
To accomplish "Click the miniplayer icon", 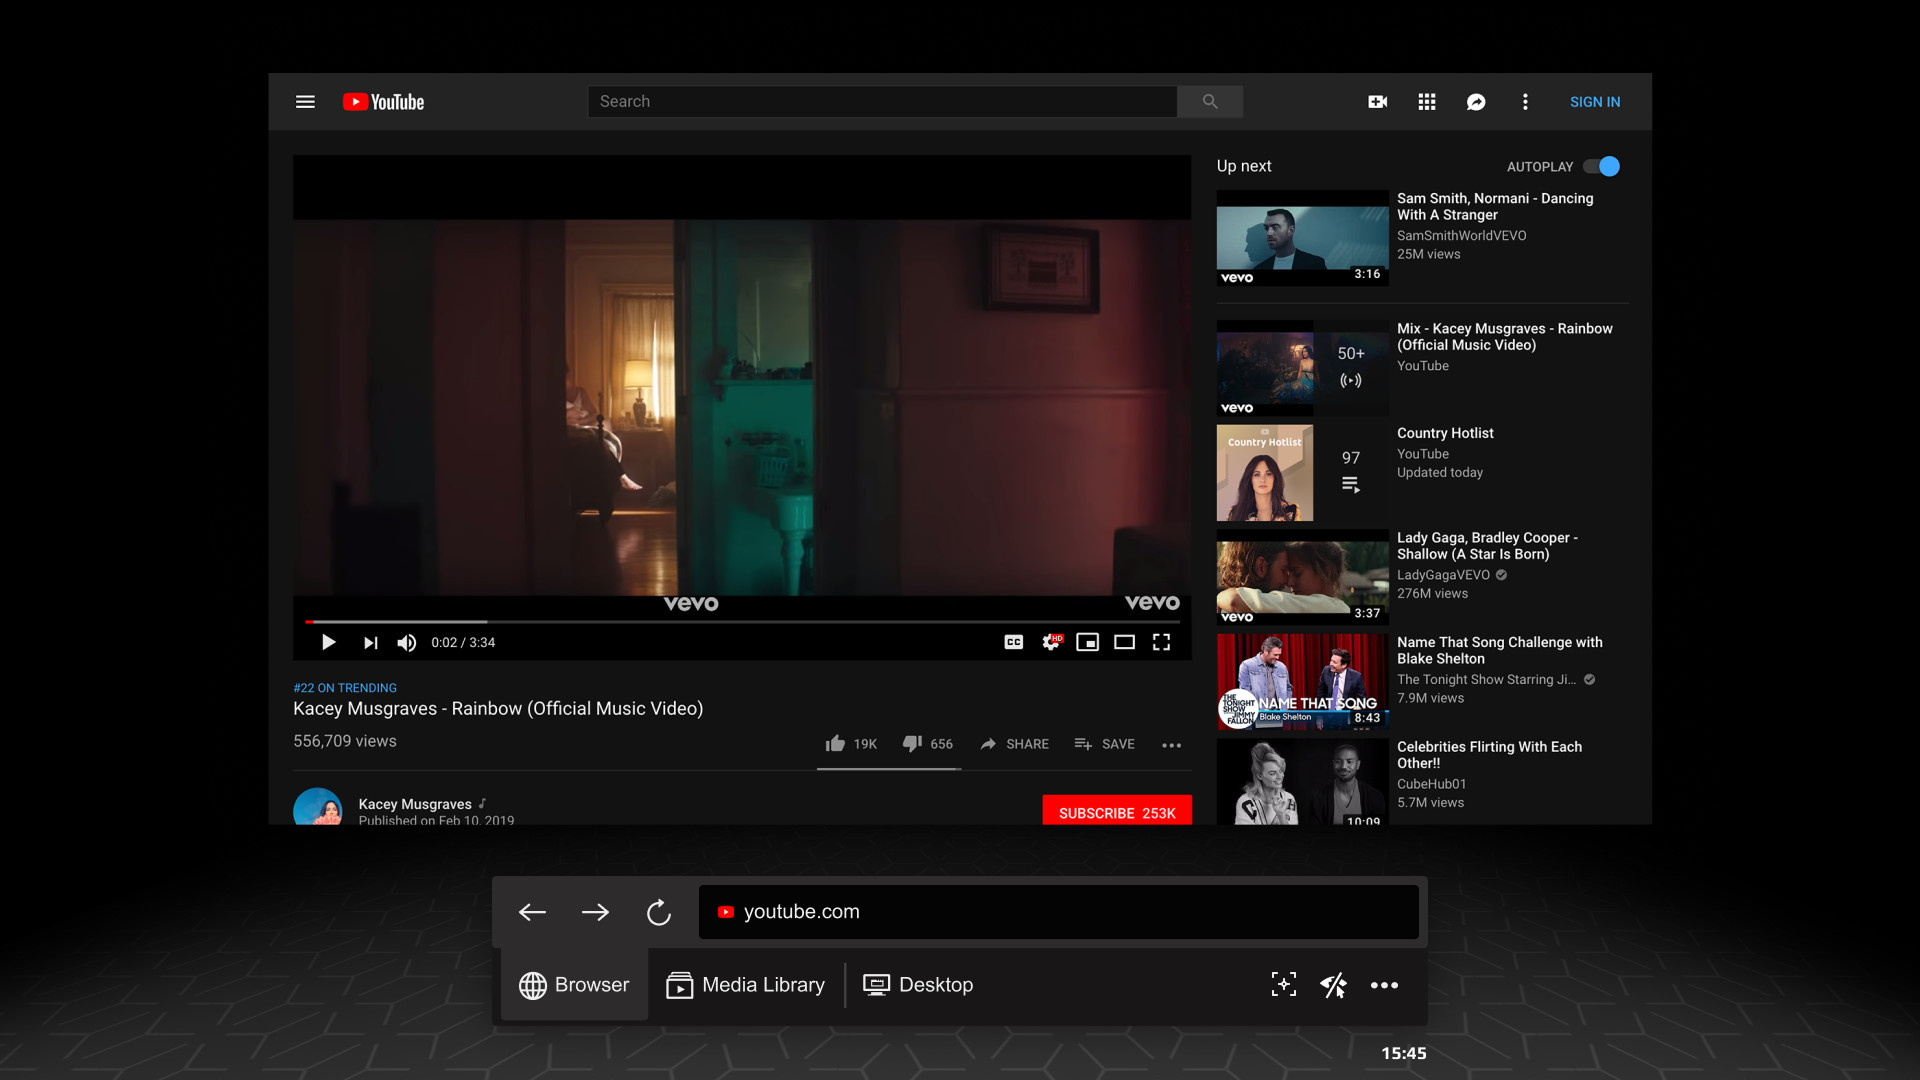I will [1087, 642].
